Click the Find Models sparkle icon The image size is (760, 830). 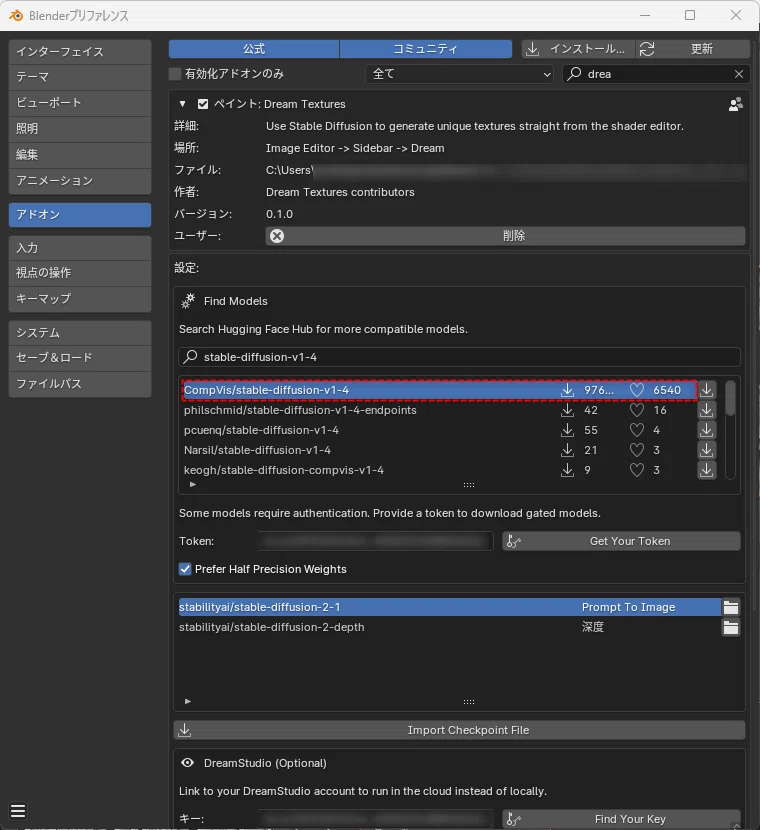tap(188, 301)
